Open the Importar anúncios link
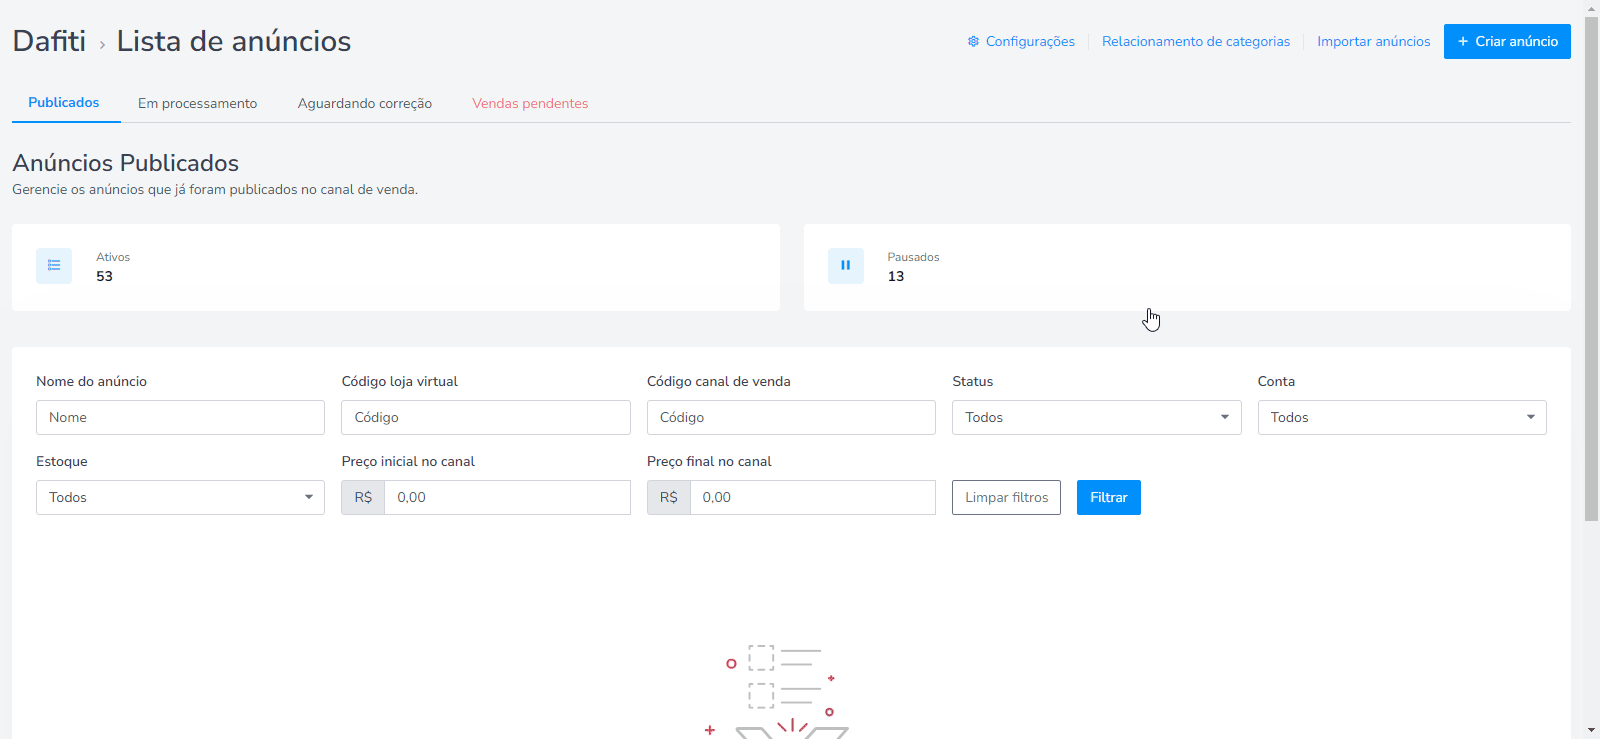This screenshot has height=739, width=1600. coord(1373,42)
